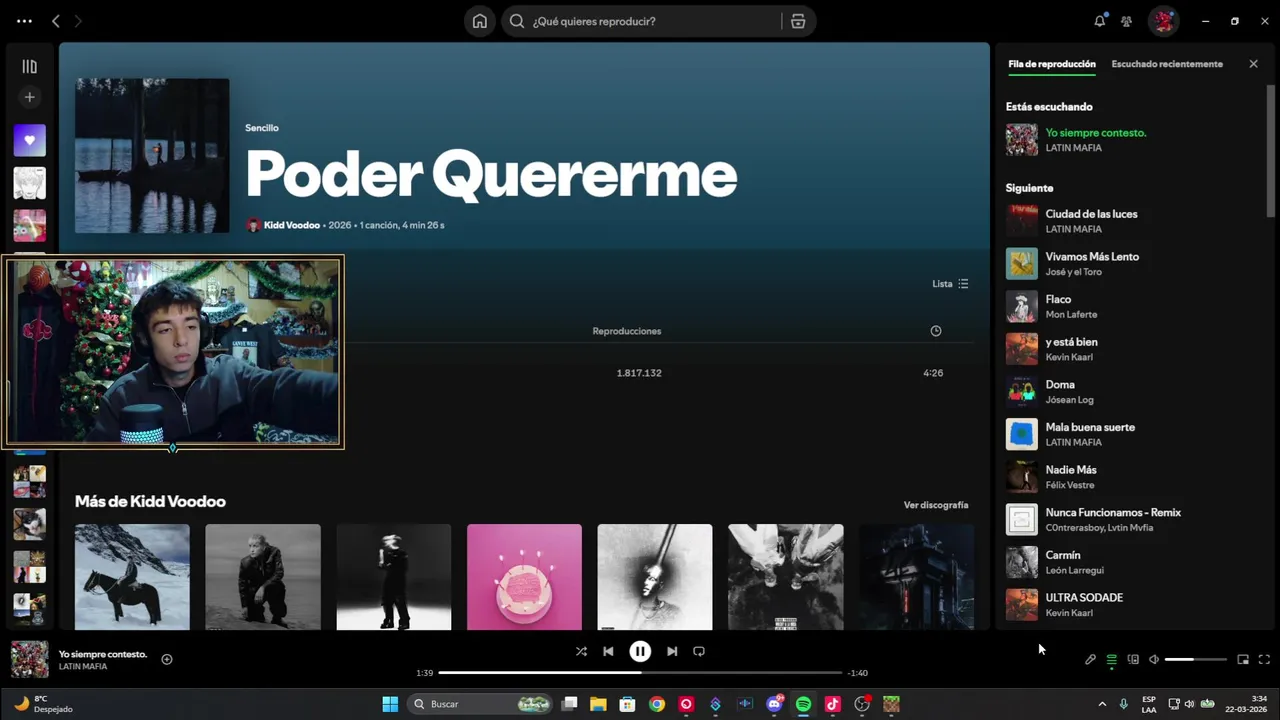Switch to 'Escuchado recientemente' tab
1280x720 pixels.
[x=1167, y=64]
